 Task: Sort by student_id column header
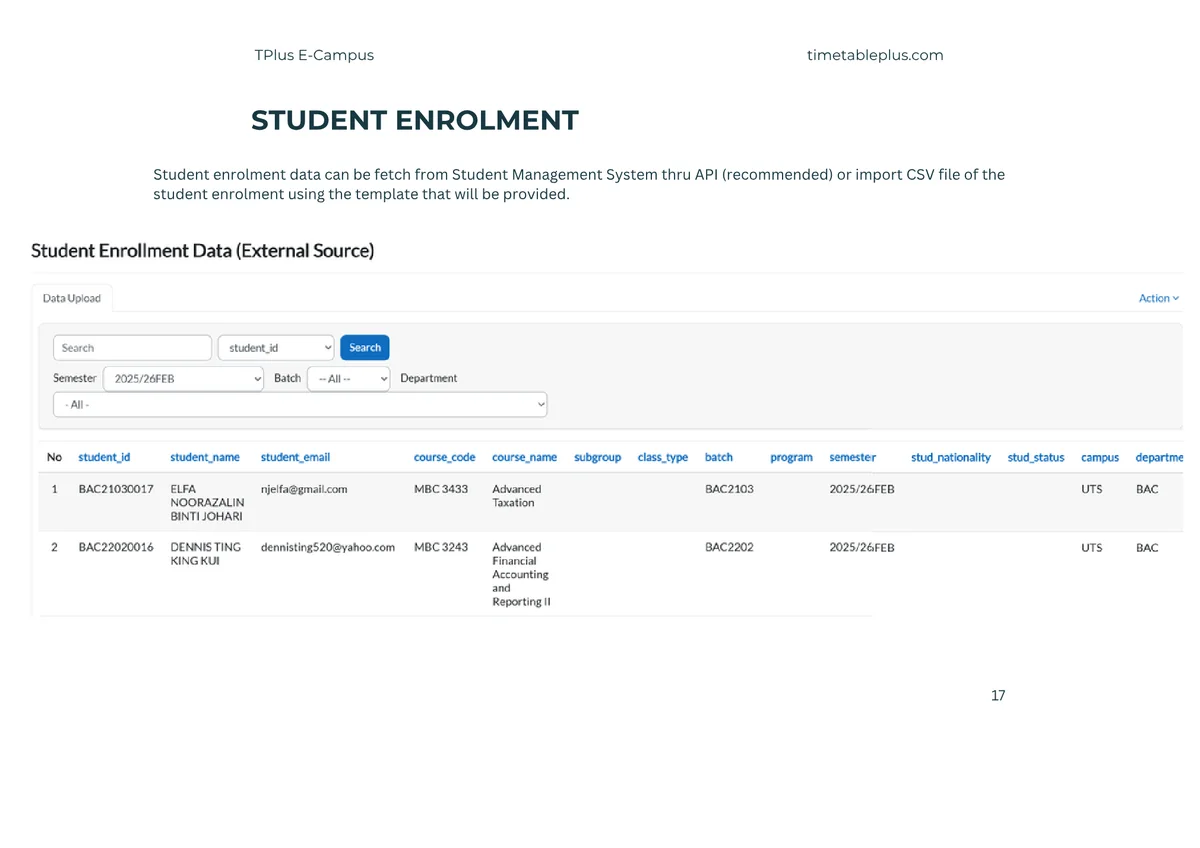click(x=104, y=457)
